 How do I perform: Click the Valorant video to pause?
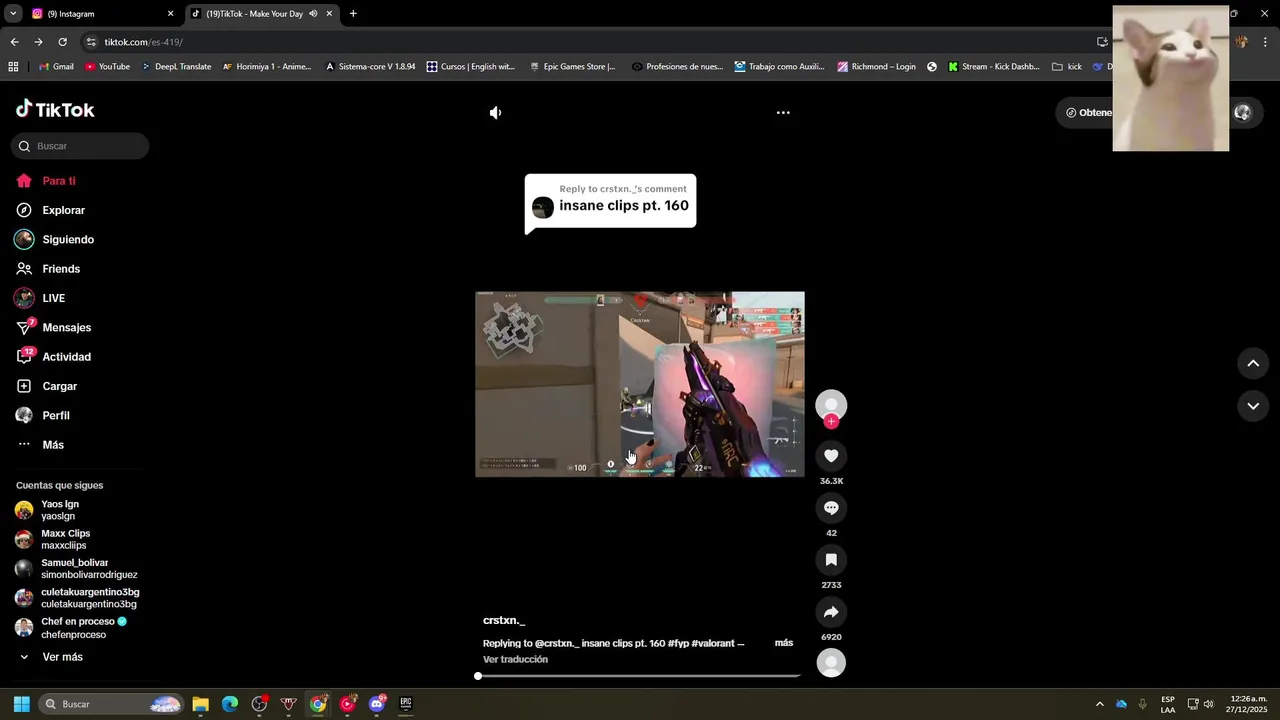(x=640, y=384)
